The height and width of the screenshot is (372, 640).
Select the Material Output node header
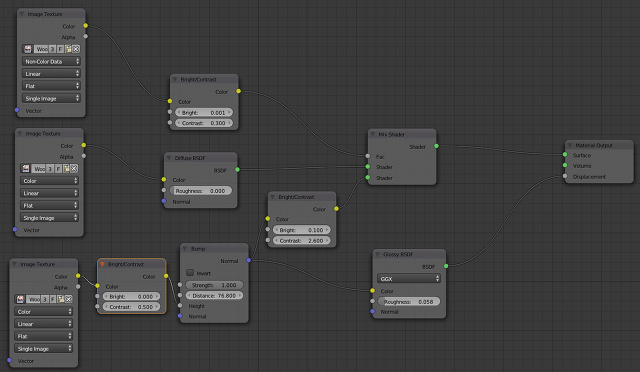coord(600,145)
